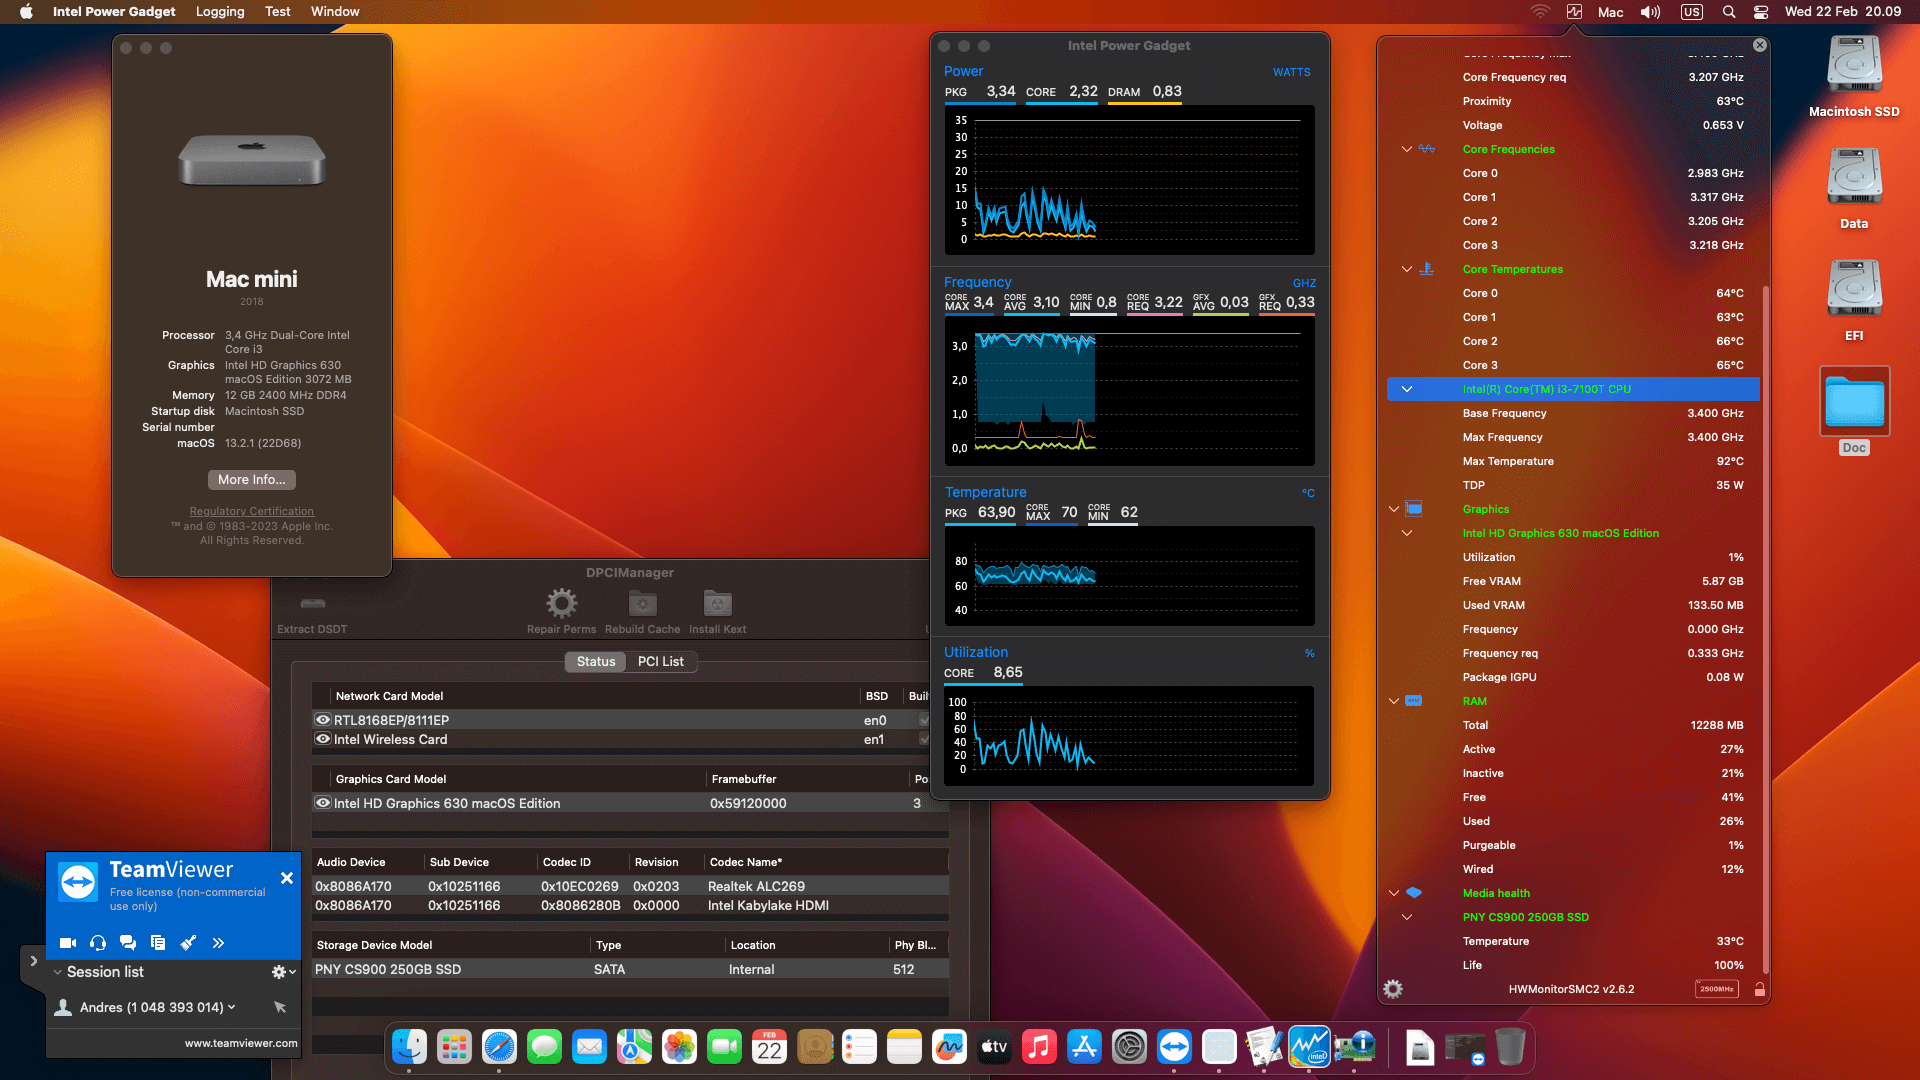Click the HWMonitorSMC2 lock icon
The width and height of the screenshot is (1920, 1080).
point(1760,989)
